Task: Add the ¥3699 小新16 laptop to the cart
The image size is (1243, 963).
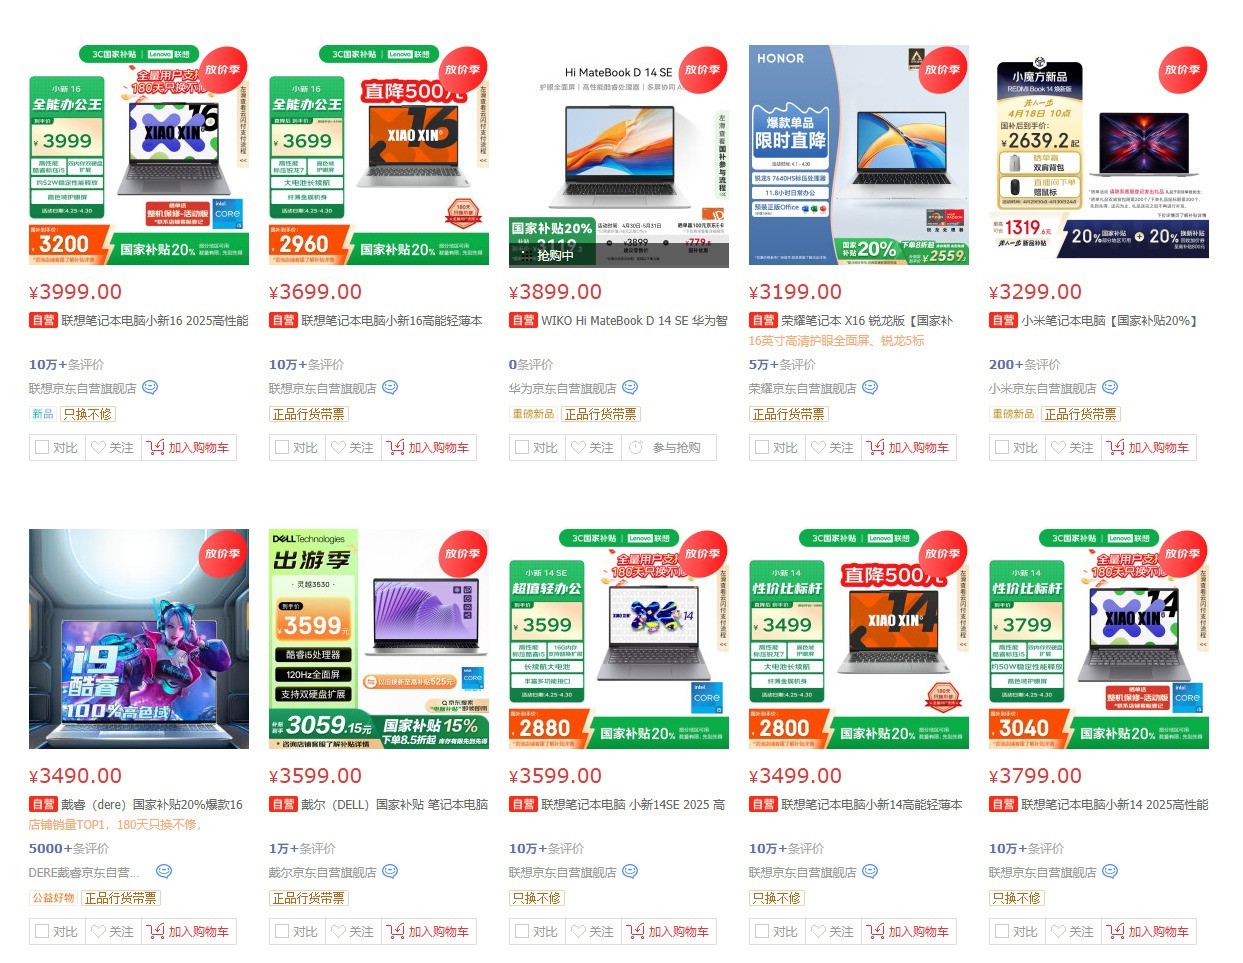Action: (428, 447)
